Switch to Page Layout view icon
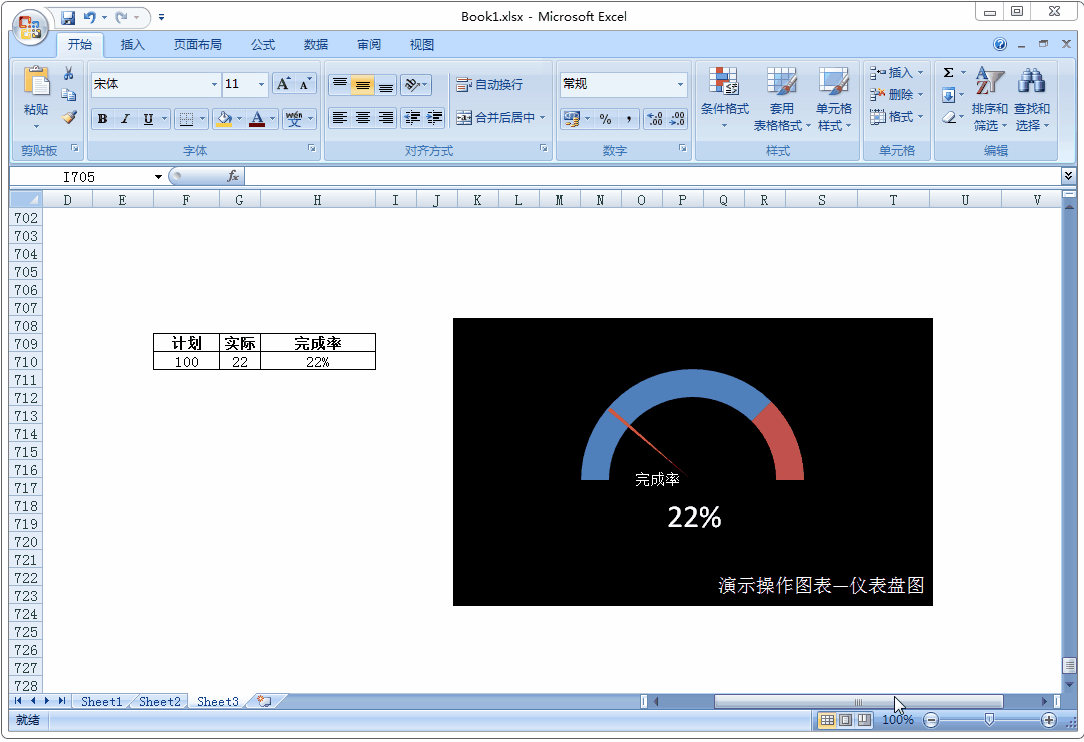Image resolution: width=1084 pixels, height=742 pixels. [845, 720]
